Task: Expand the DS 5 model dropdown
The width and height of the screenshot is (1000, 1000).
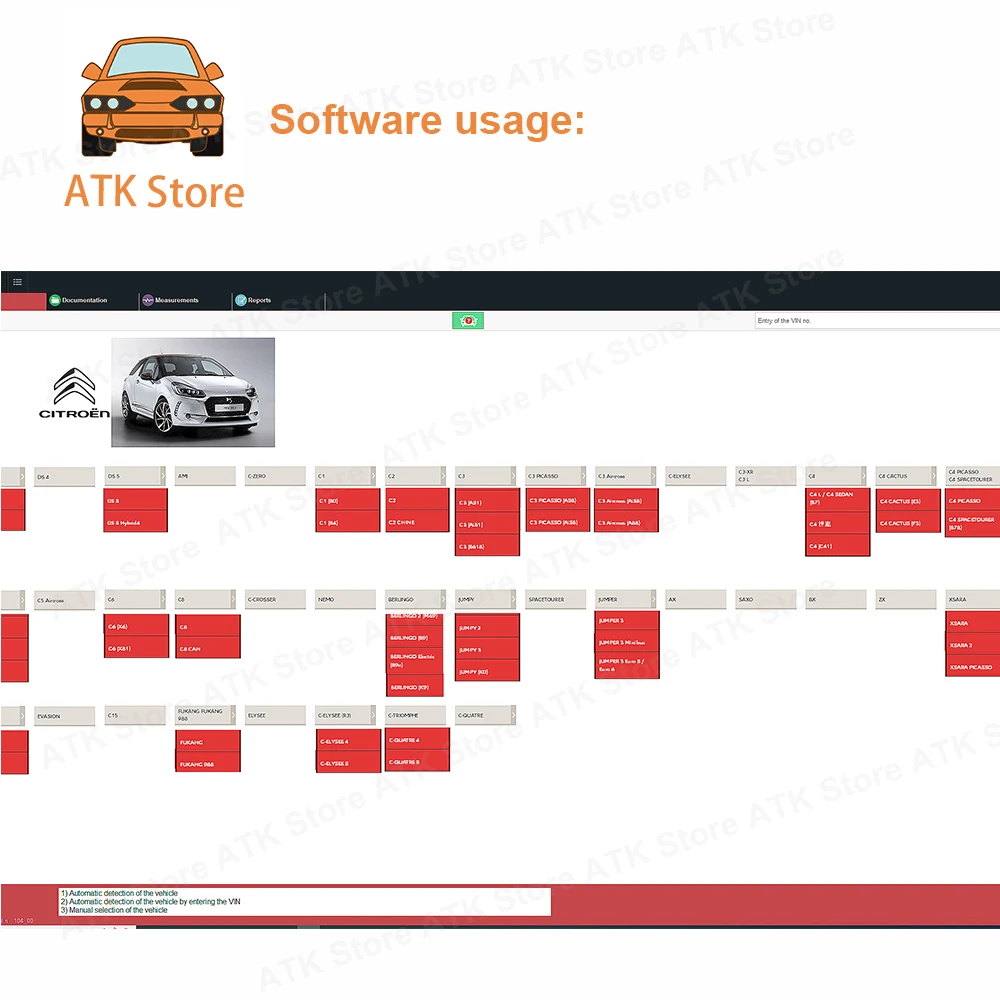Action: tap(163, 476)
